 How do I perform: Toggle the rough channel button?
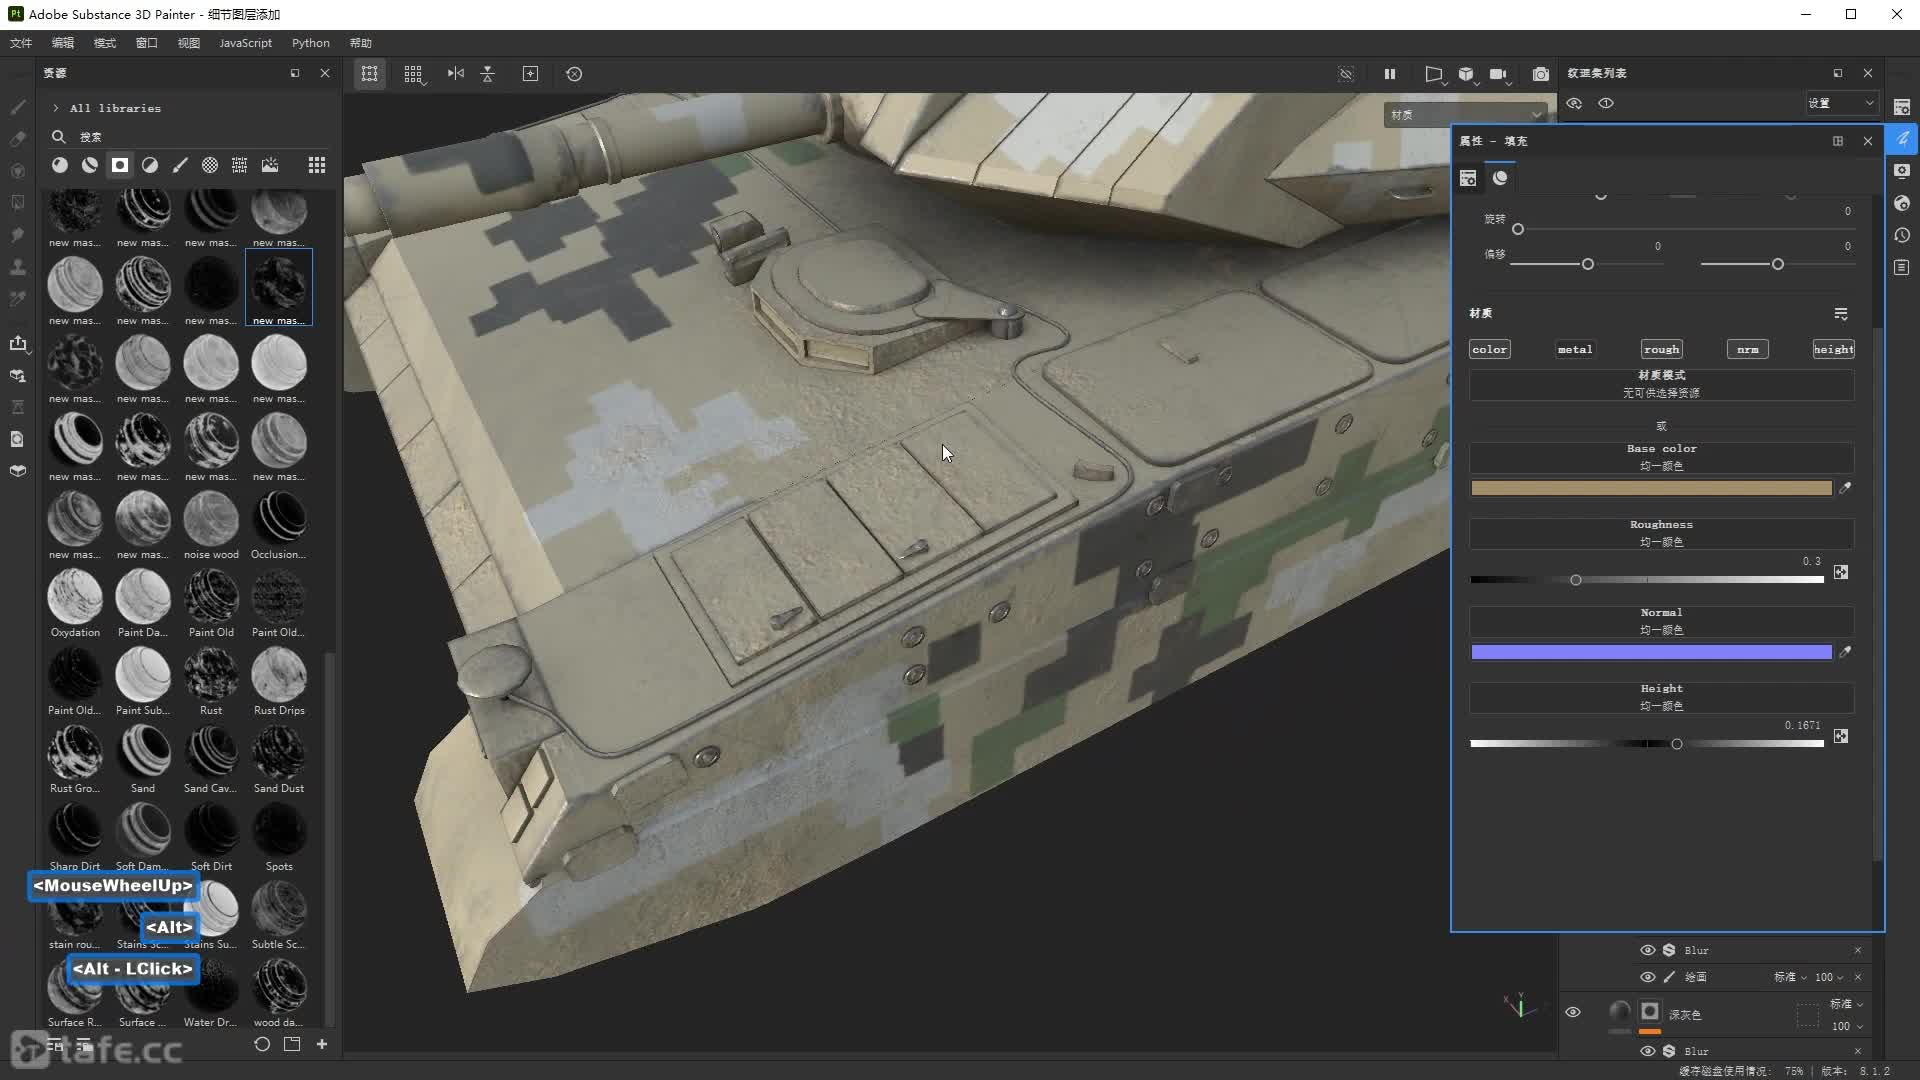pos(1661,349)
